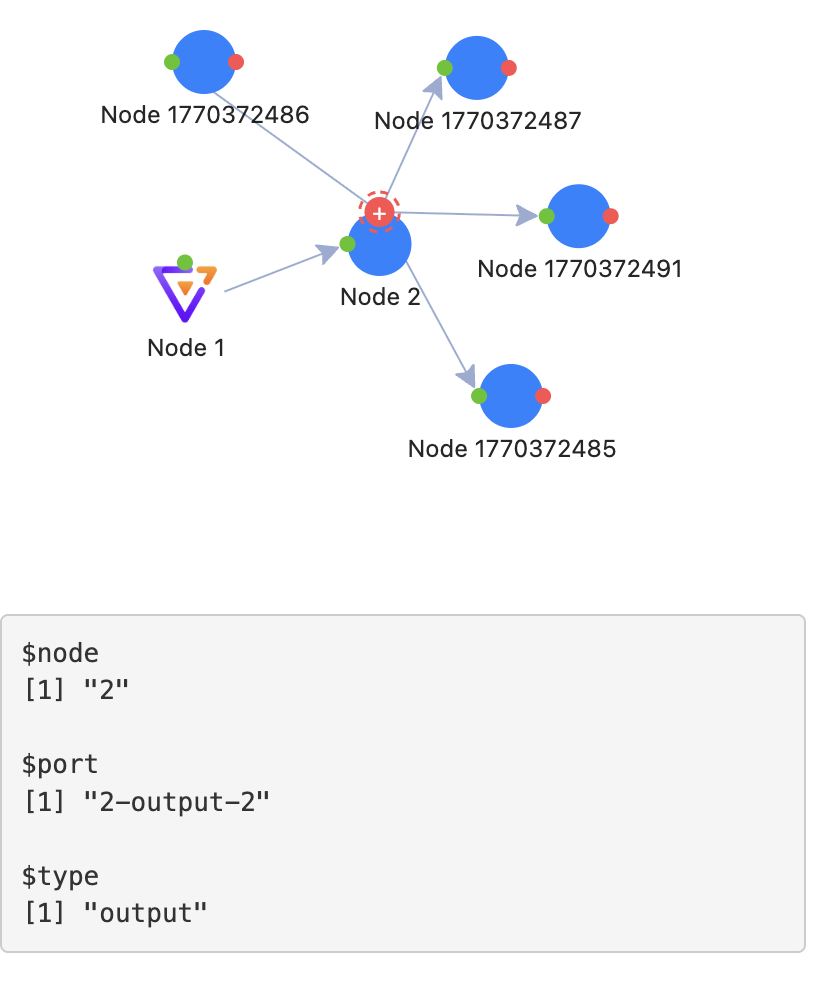
Task: Toggle the green input port of Node 1770372485
Action: click(479, 396)
